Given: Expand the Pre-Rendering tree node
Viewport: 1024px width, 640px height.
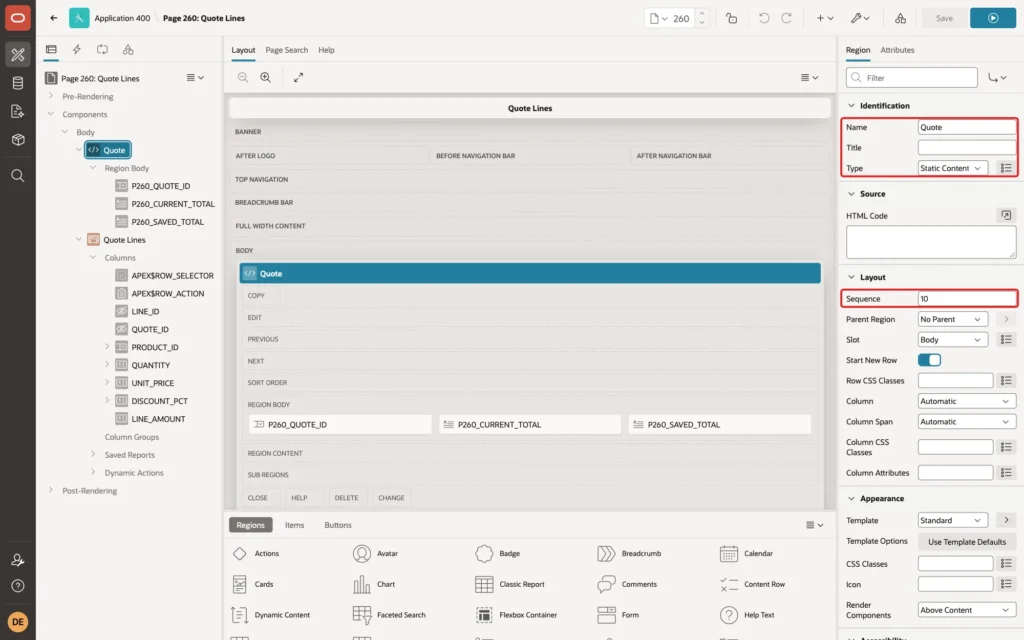Looking at the screenshot, I should [x=51, y=96].
